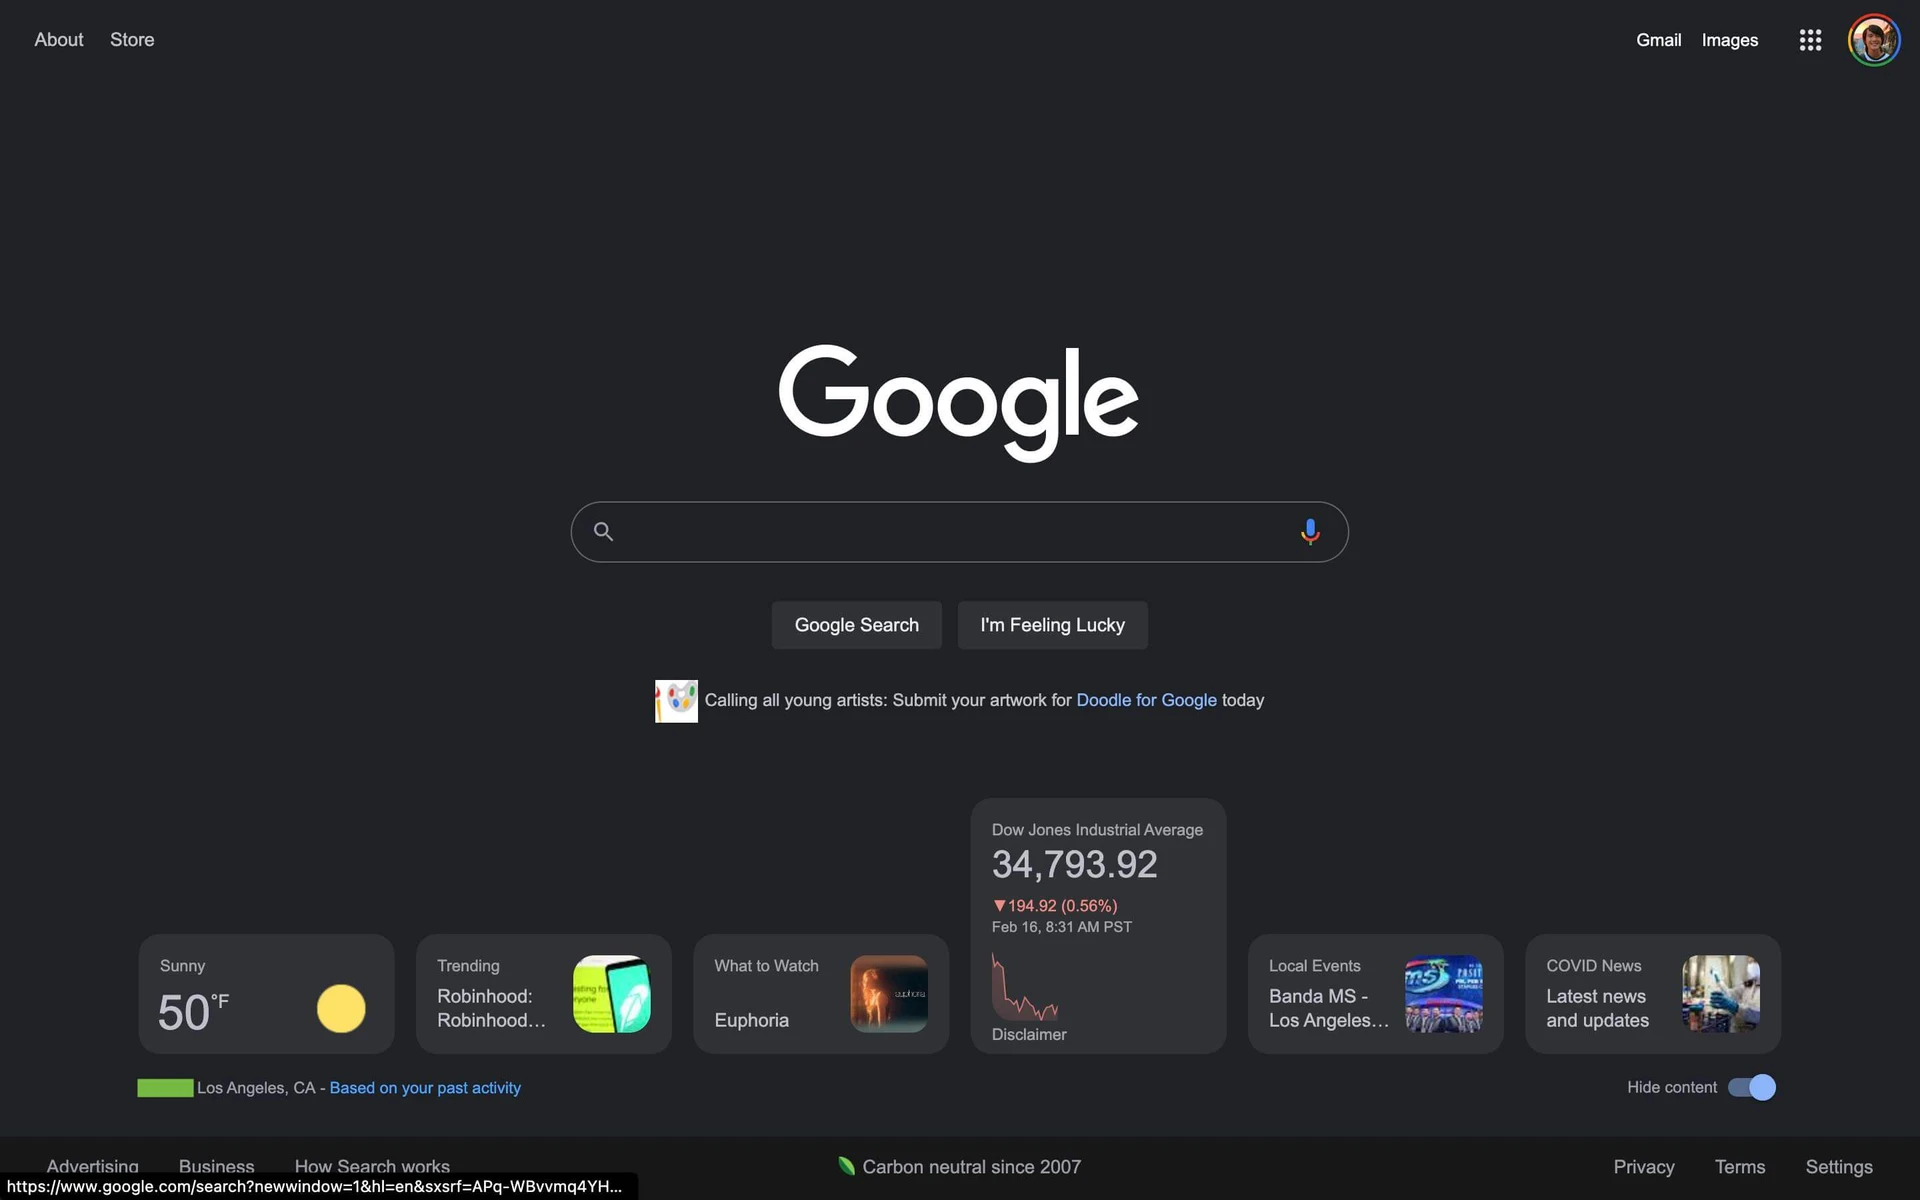Open the Euphoria thumbnail in What to Watch
Screen dimensions: 1920x1200
(888, 994)
